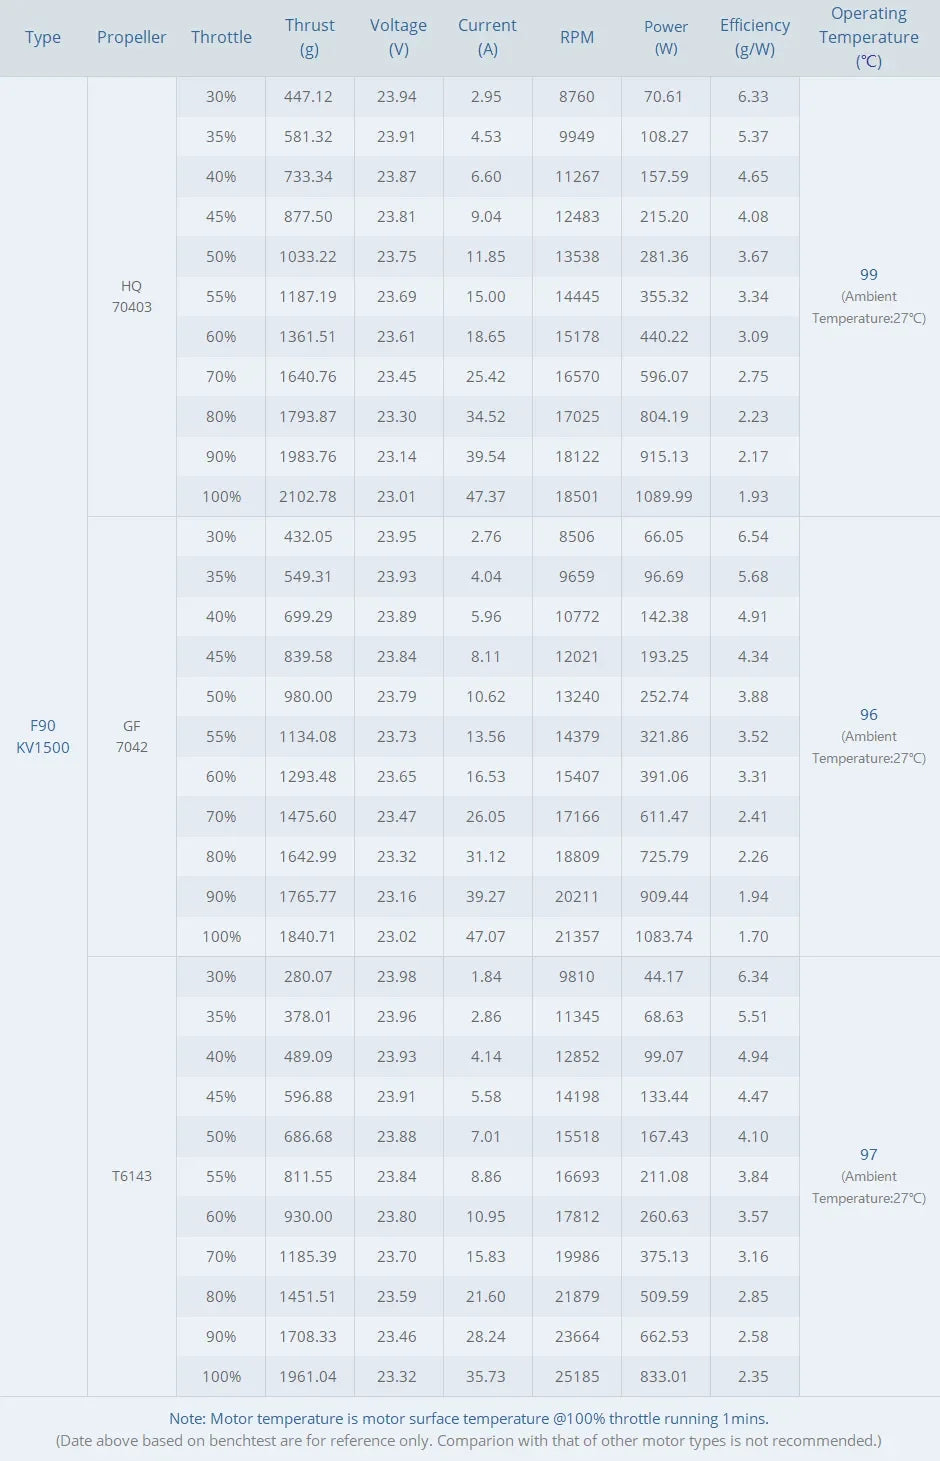Click the 99 operating temperature cell
The height and width of the screenshot is (1461, 940).
coord(868,275)
